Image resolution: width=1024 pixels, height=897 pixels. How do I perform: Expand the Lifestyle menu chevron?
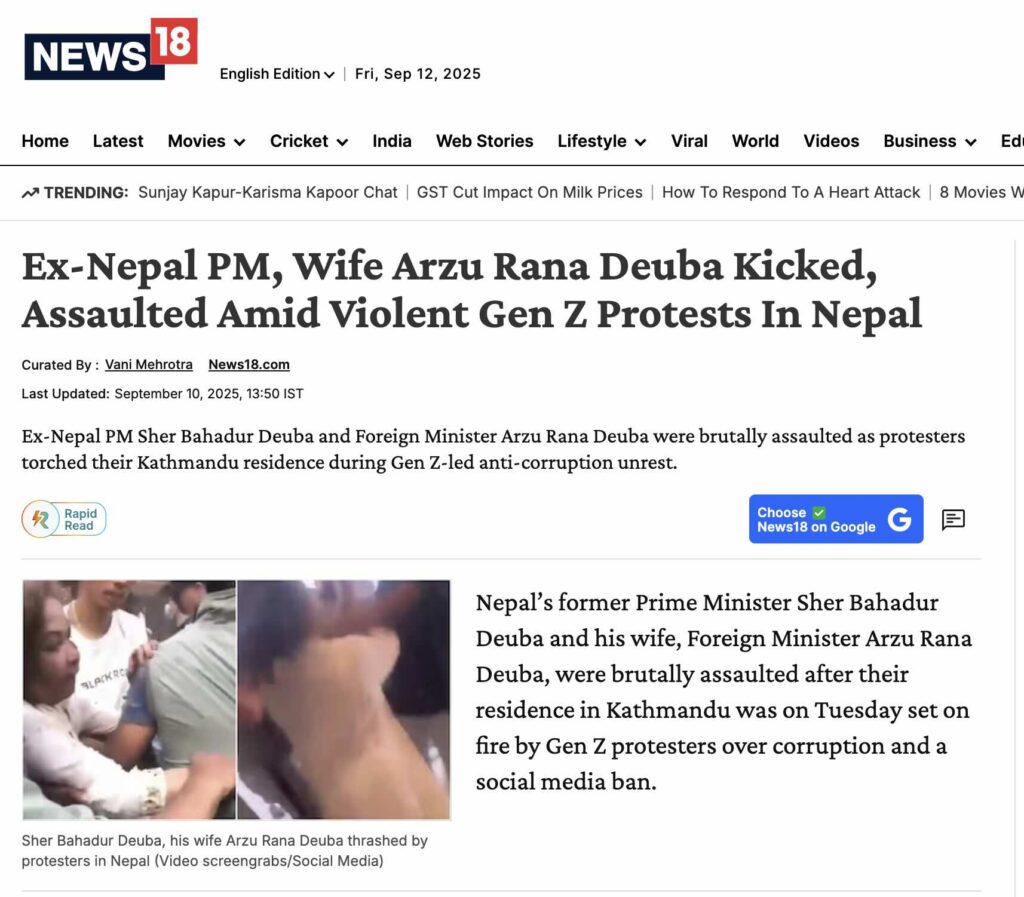641,142
